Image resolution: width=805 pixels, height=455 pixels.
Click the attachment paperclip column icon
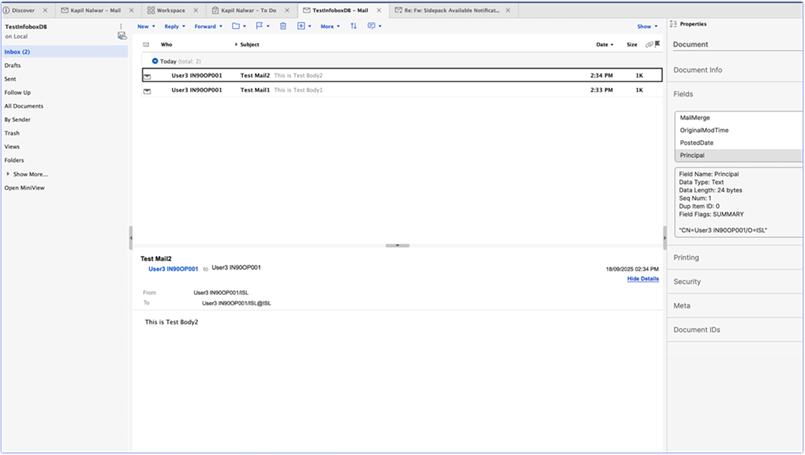(x=649, y=45)
